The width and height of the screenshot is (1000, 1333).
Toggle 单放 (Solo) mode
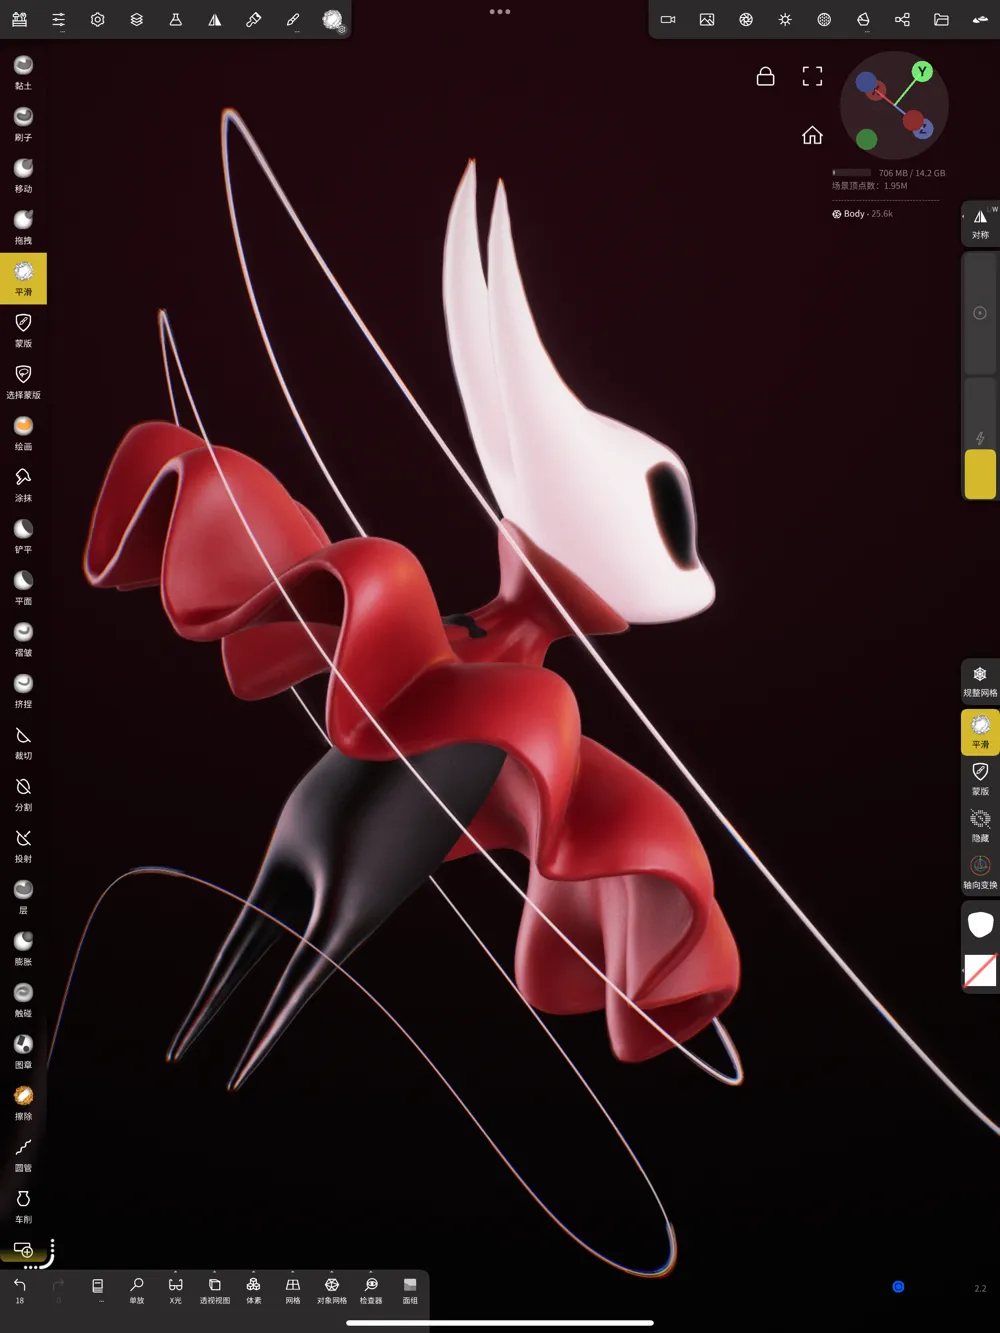[x=137, y=1289]
